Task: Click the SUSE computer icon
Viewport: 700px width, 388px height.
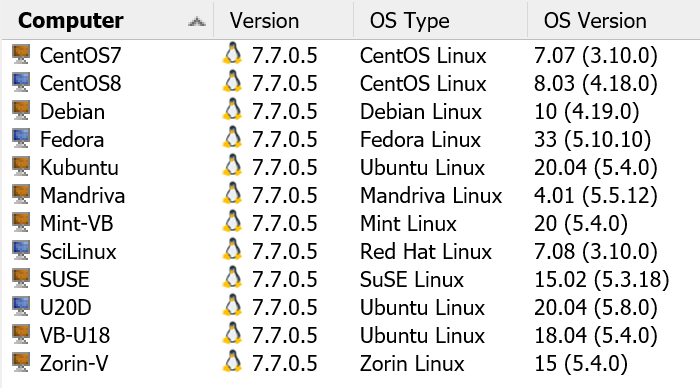Action: tap(21, 279)
